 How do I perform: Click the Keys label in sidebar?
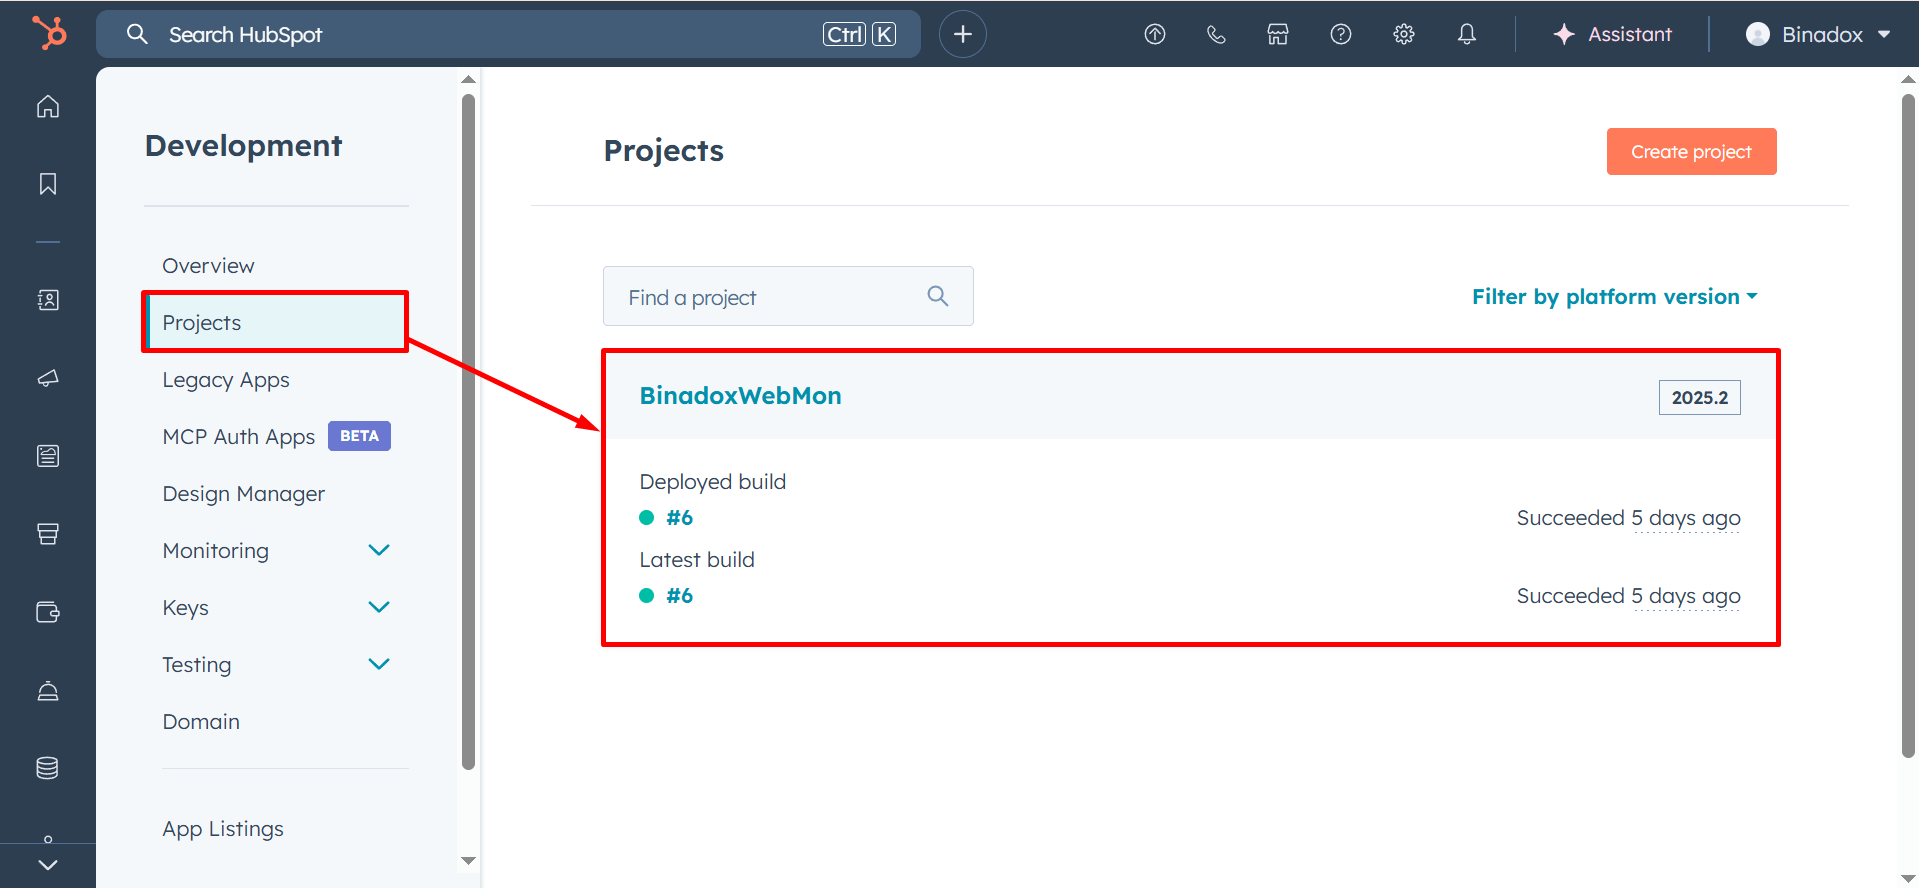pos(185,608)
